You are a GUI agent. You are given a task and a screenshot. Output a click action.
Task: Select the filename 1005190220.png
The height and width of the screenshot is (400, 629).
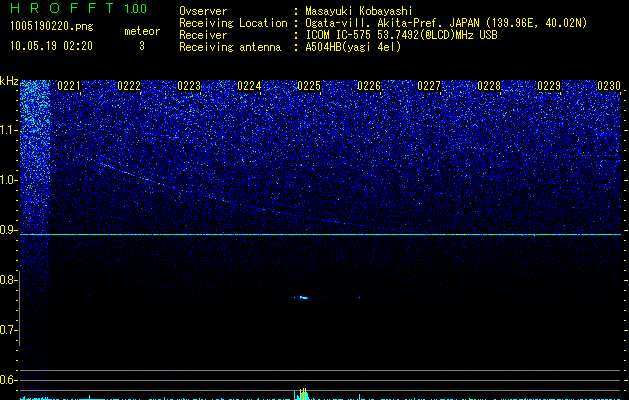click(52, 27)
